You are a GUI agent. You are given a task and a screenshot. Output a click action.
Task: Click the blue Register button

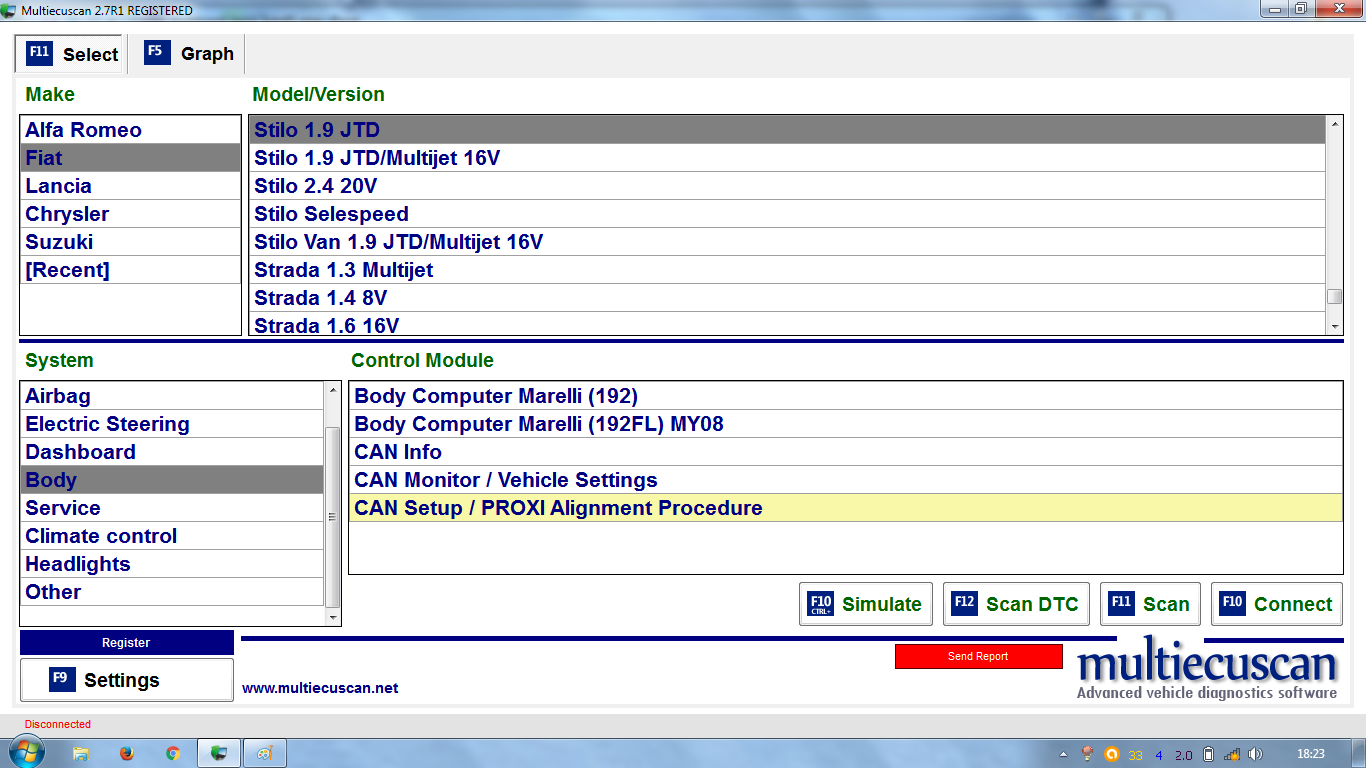[127, 643]
